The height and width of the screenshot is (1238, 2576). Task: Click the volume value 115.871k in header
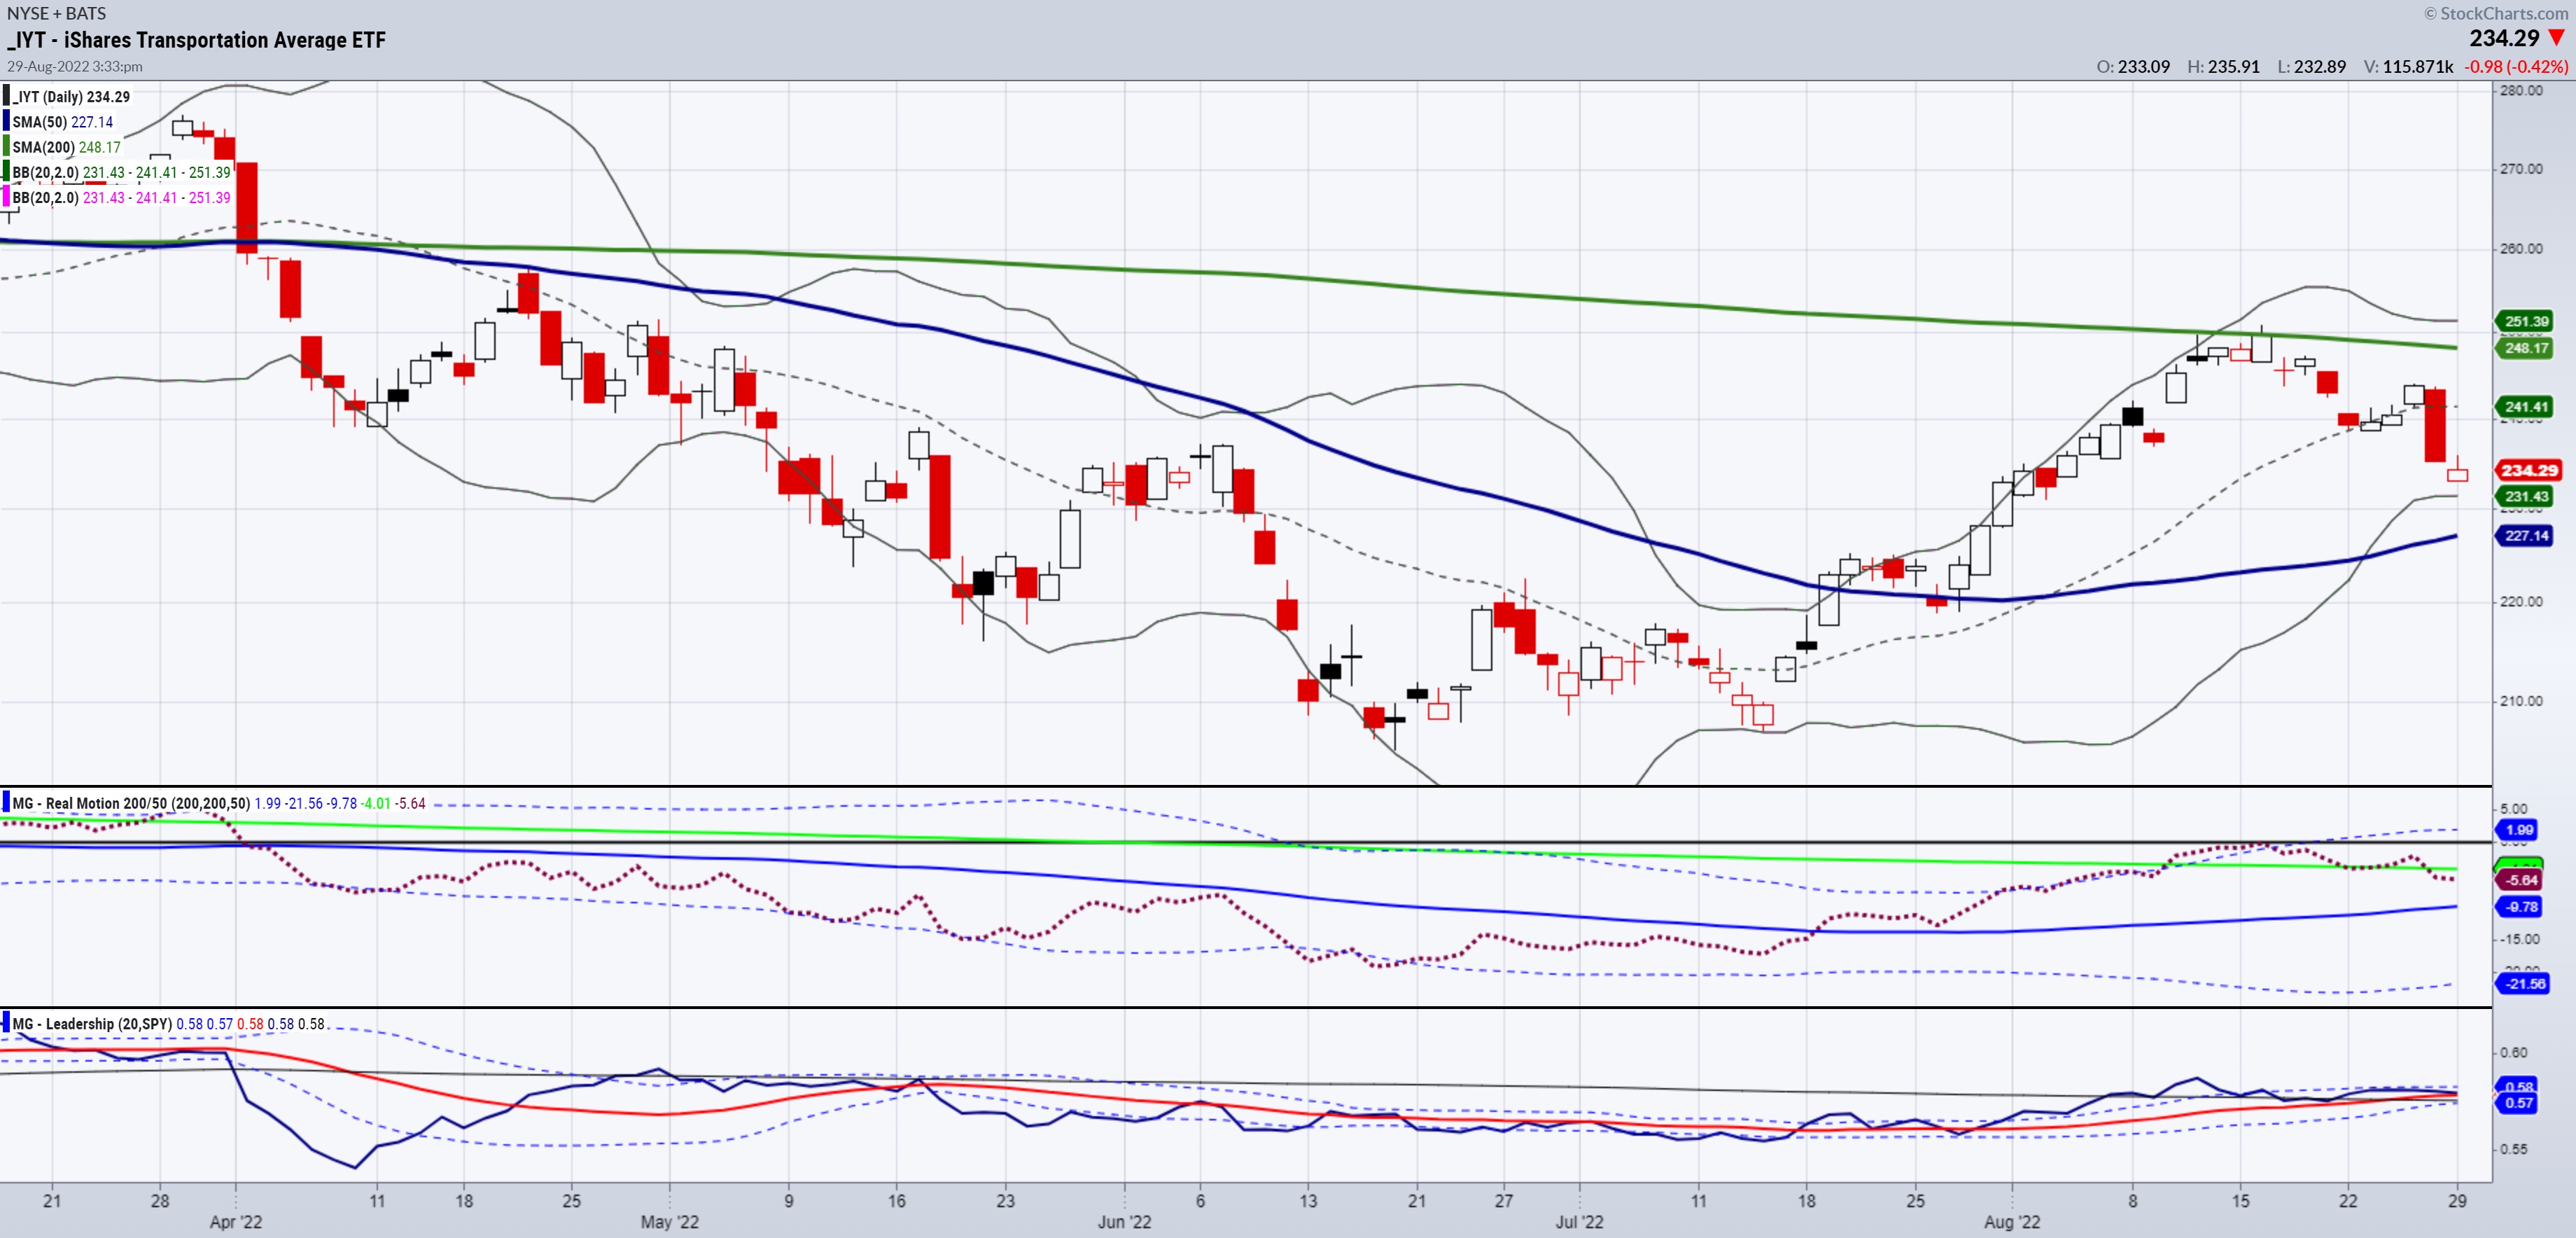coord(2417,67)
